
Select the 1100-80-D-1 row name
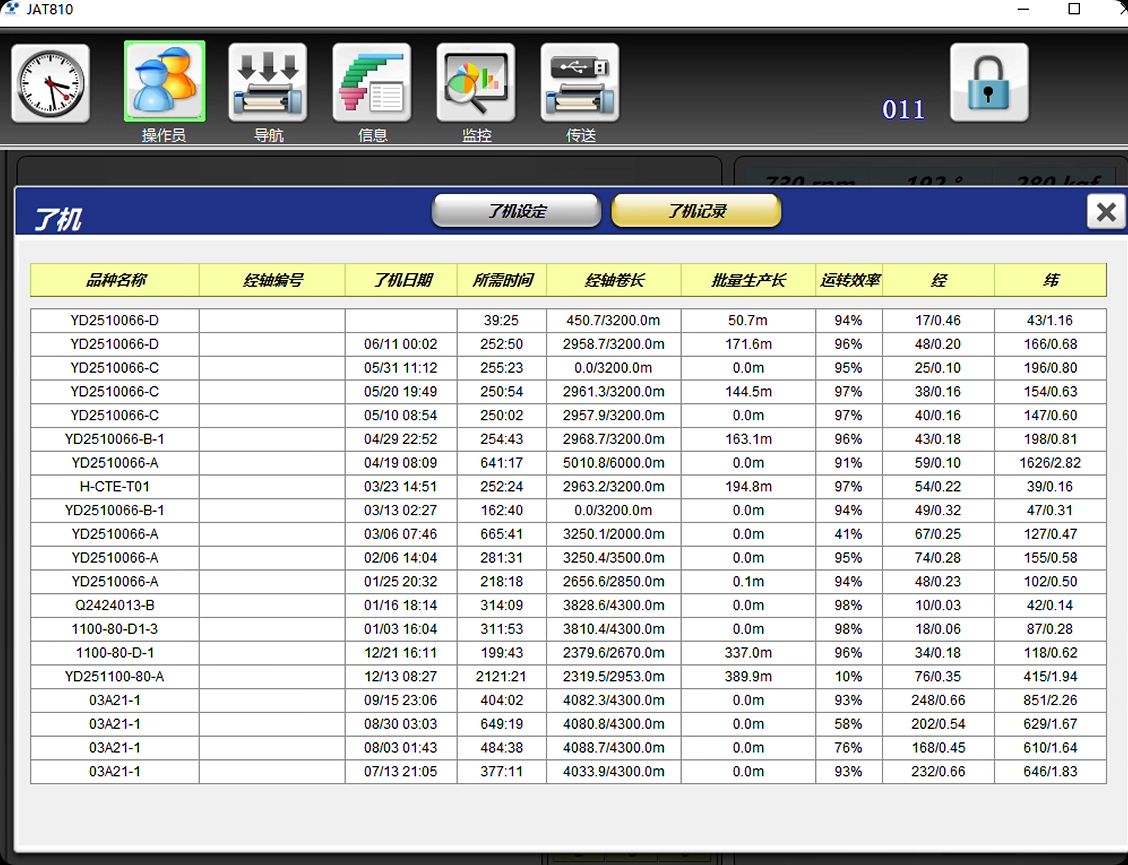click(x=115, y=653)
